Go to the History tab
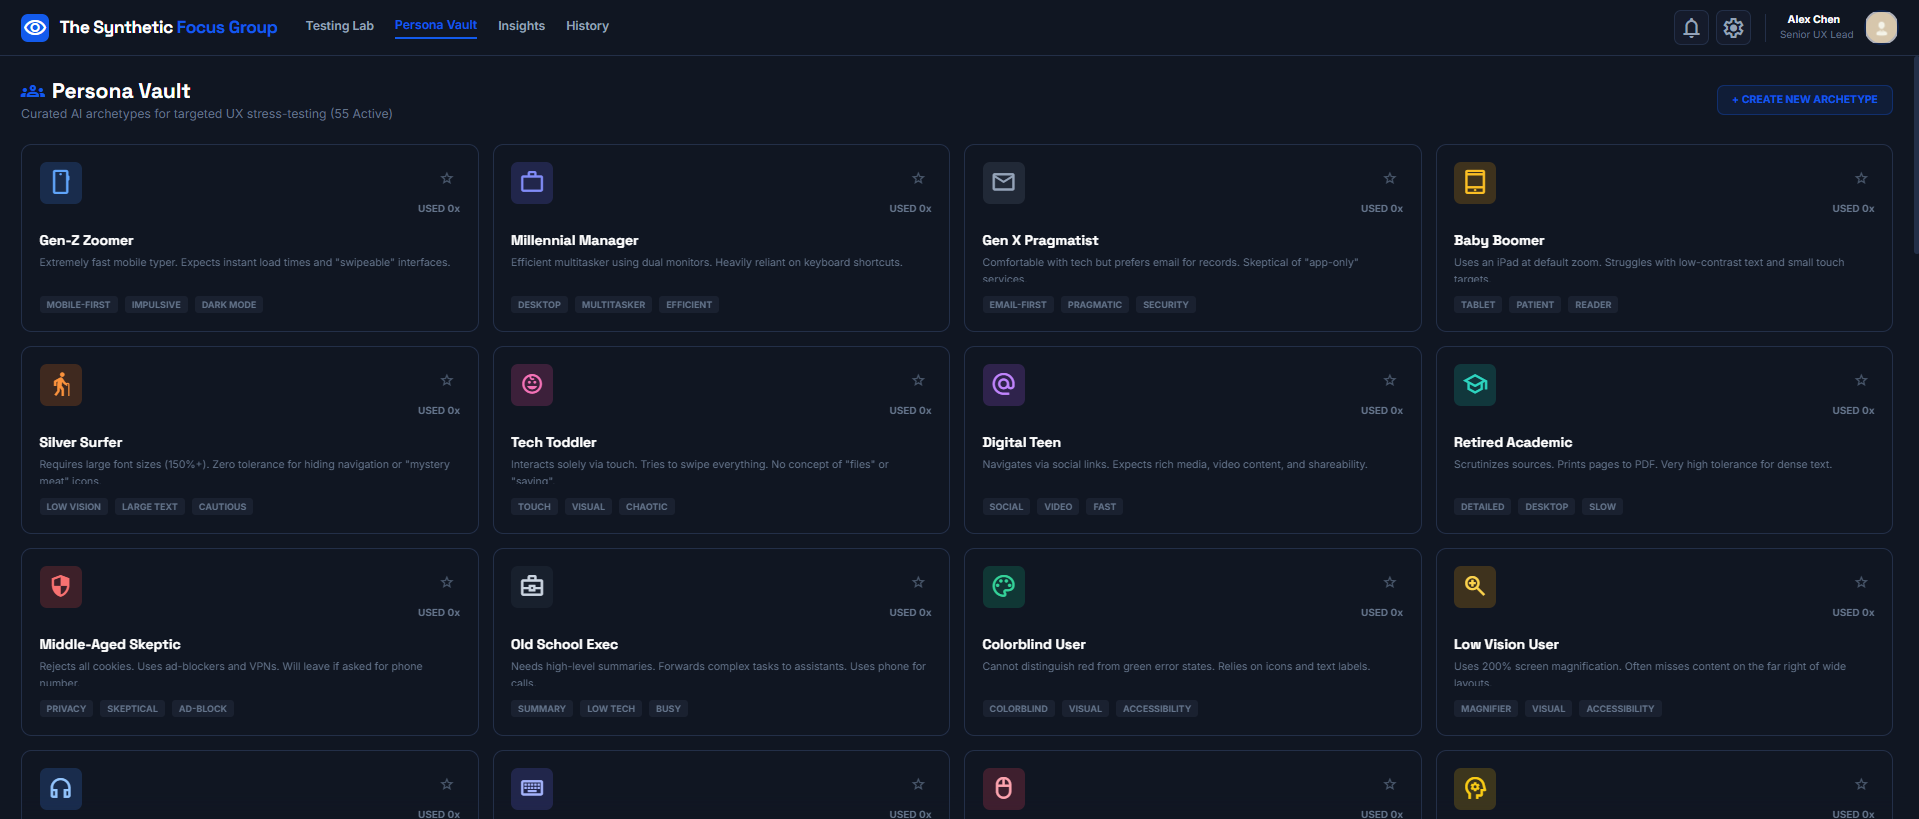Viewport: 1919px width, 819px height. click(x=587, y=26)
